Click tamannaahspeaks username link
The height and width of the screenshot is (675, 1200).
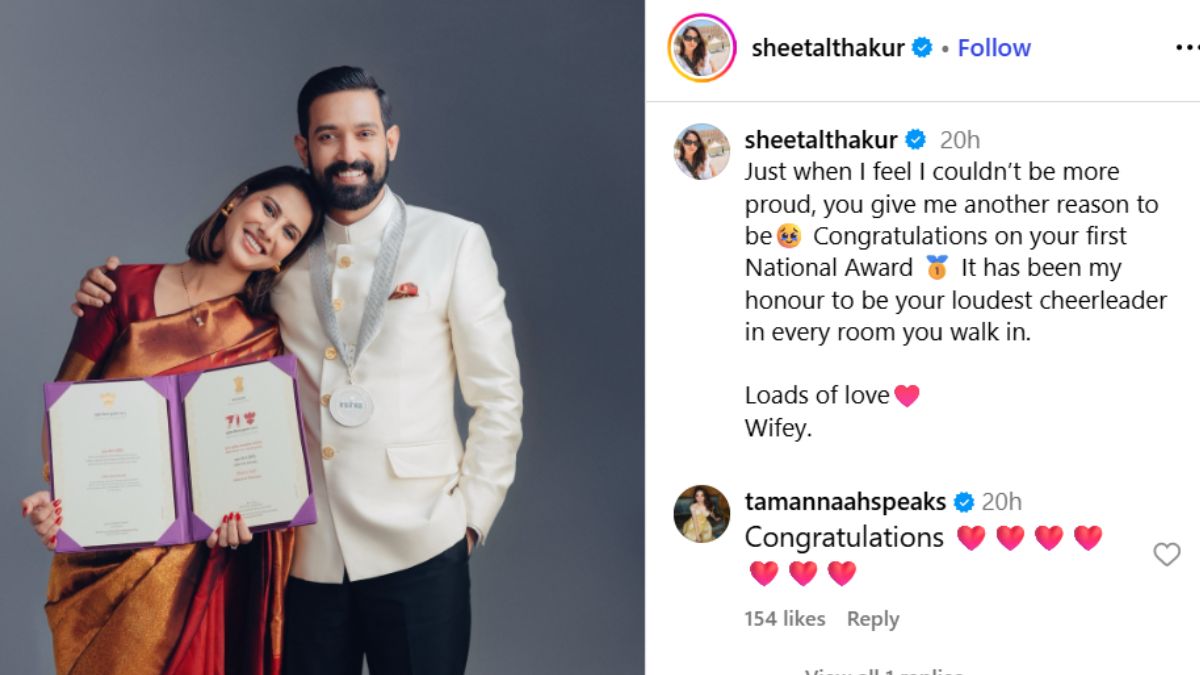(x=845, y=502)
